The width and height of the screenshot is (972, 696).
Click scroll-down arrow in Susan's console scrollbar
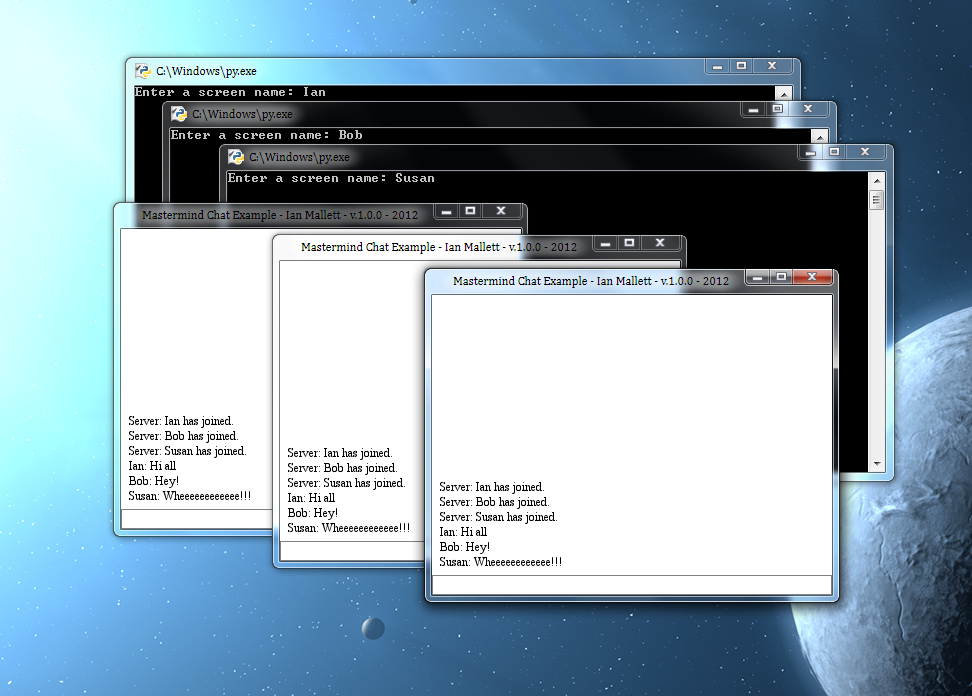[876, 464]
